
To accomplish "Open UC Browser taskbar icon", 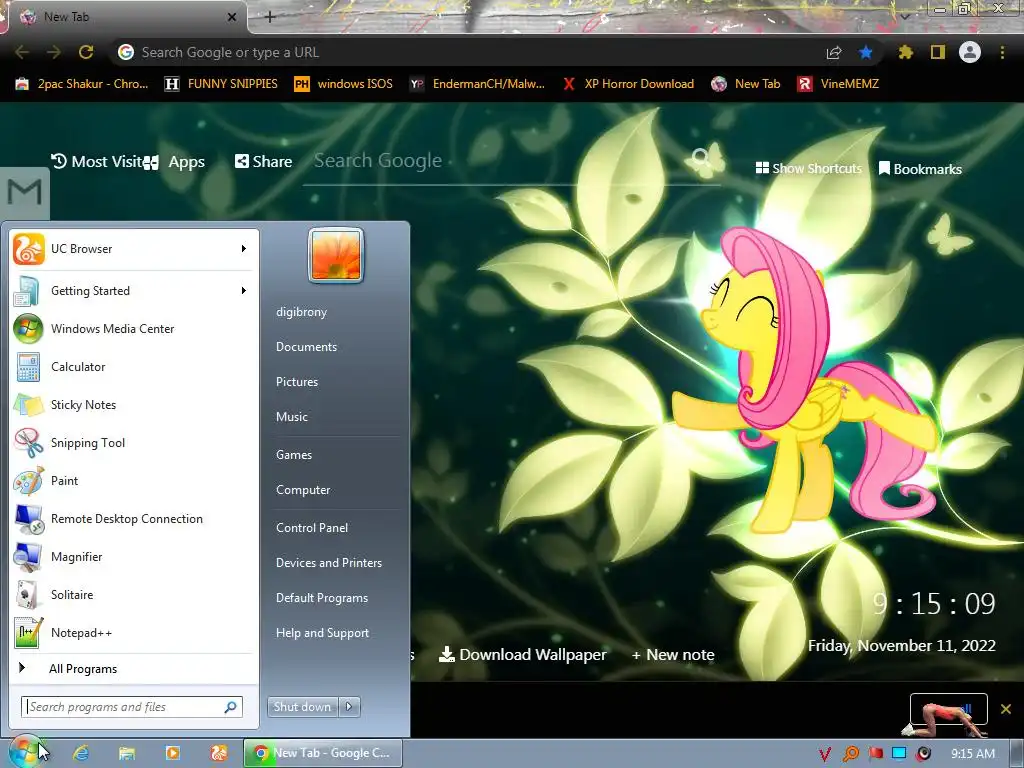I will click(219, 753).
